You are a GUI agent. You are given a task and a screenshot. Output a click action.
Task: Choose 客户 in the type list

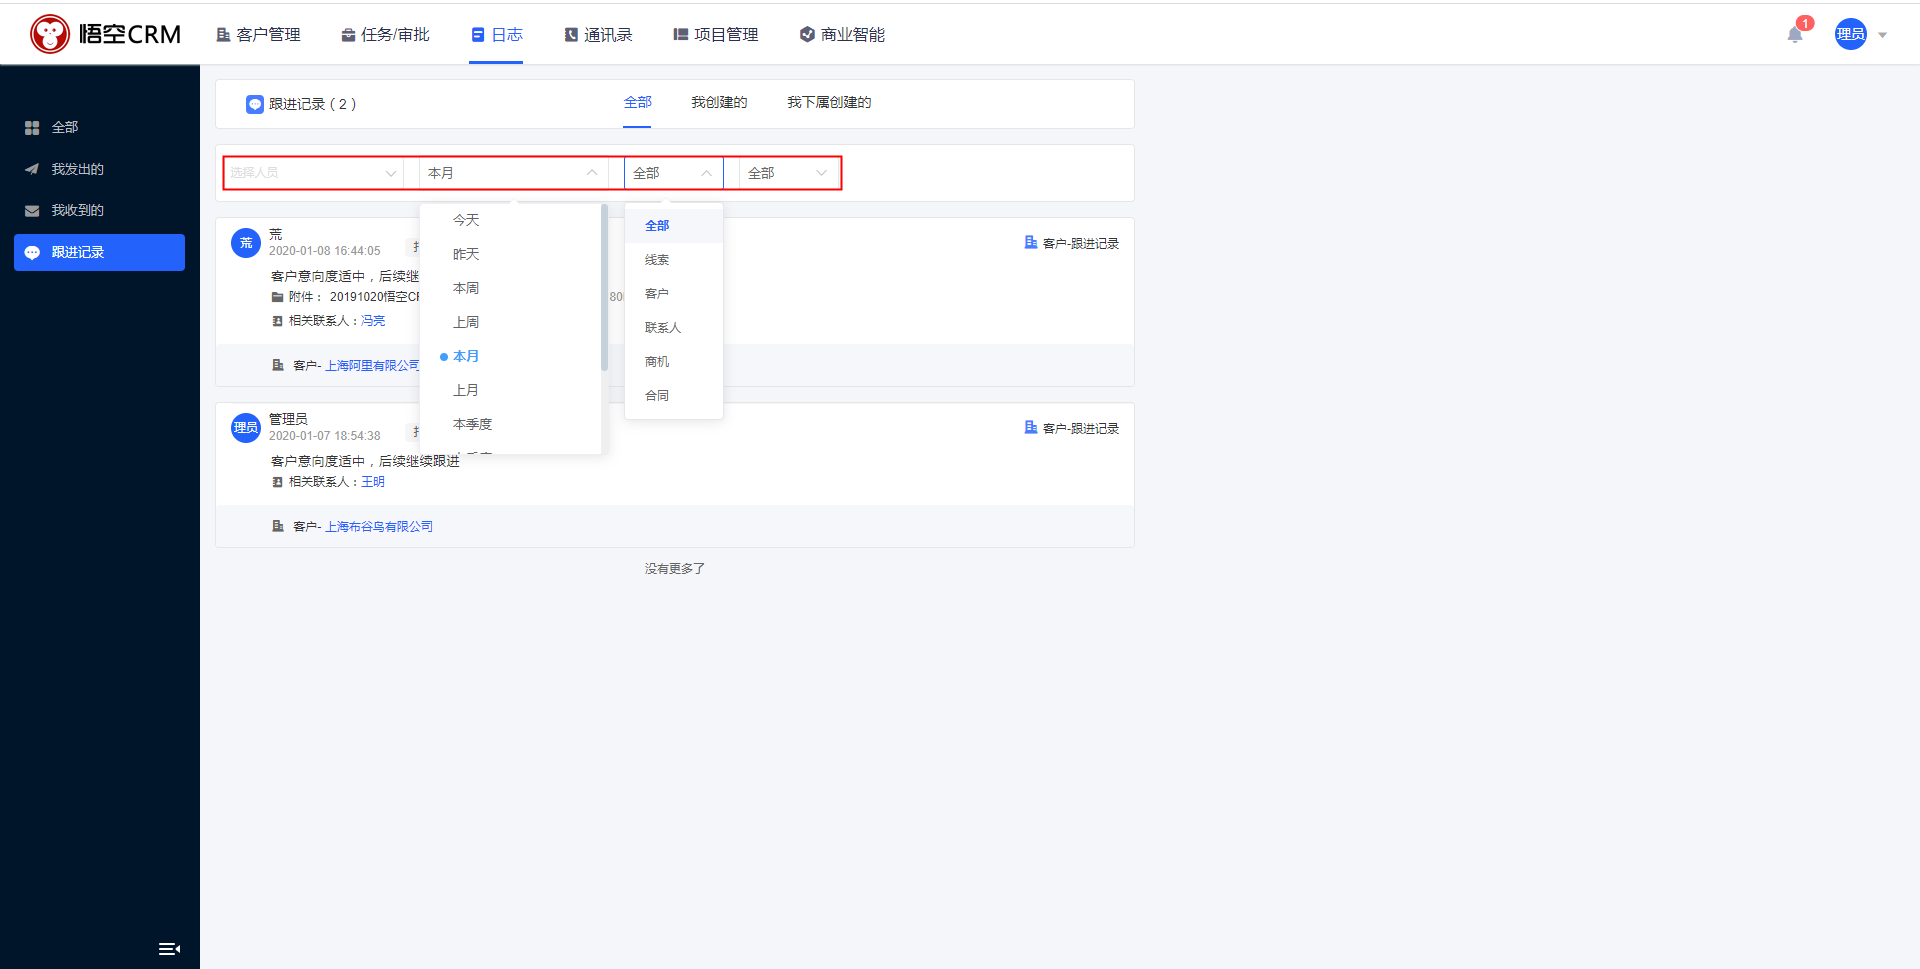coord(674,294)
